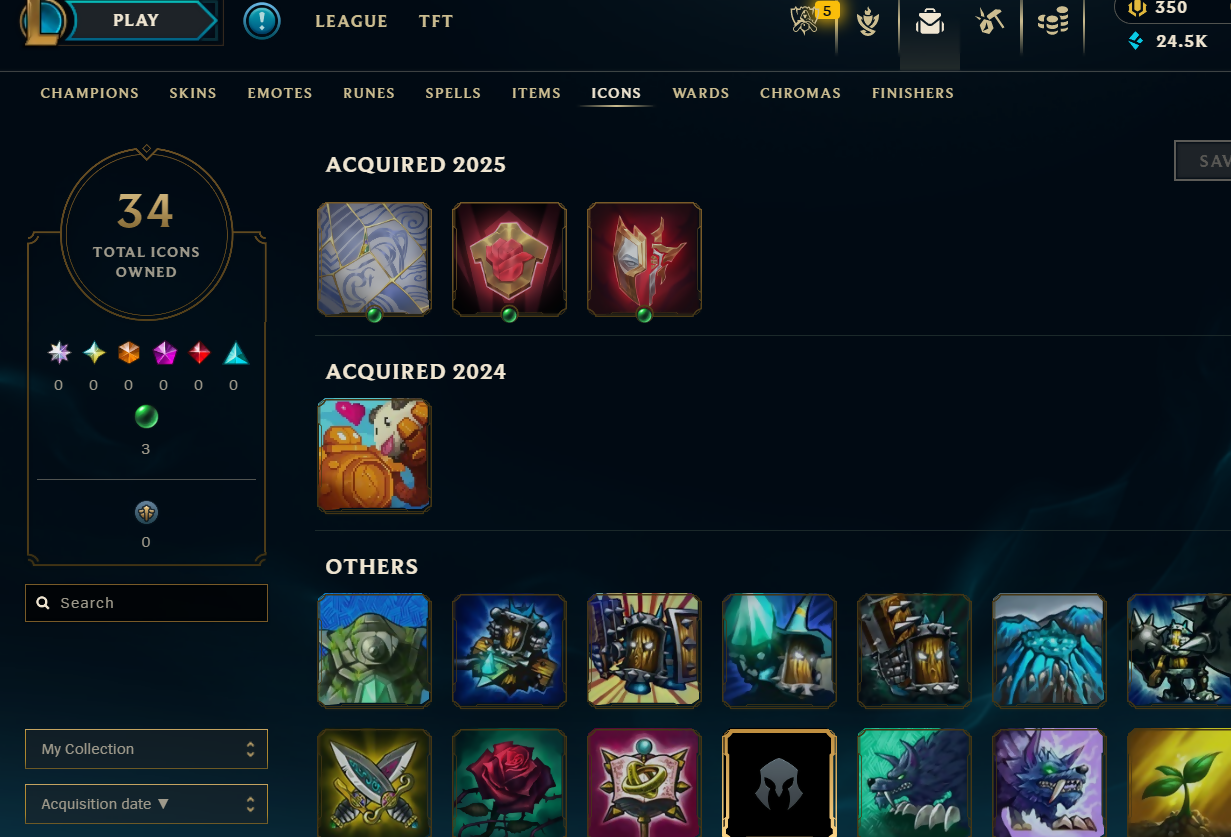This screenshot has height=837, width=1231.
Task: Select the green sprout seedling icon
Action: coord(1179,785)
